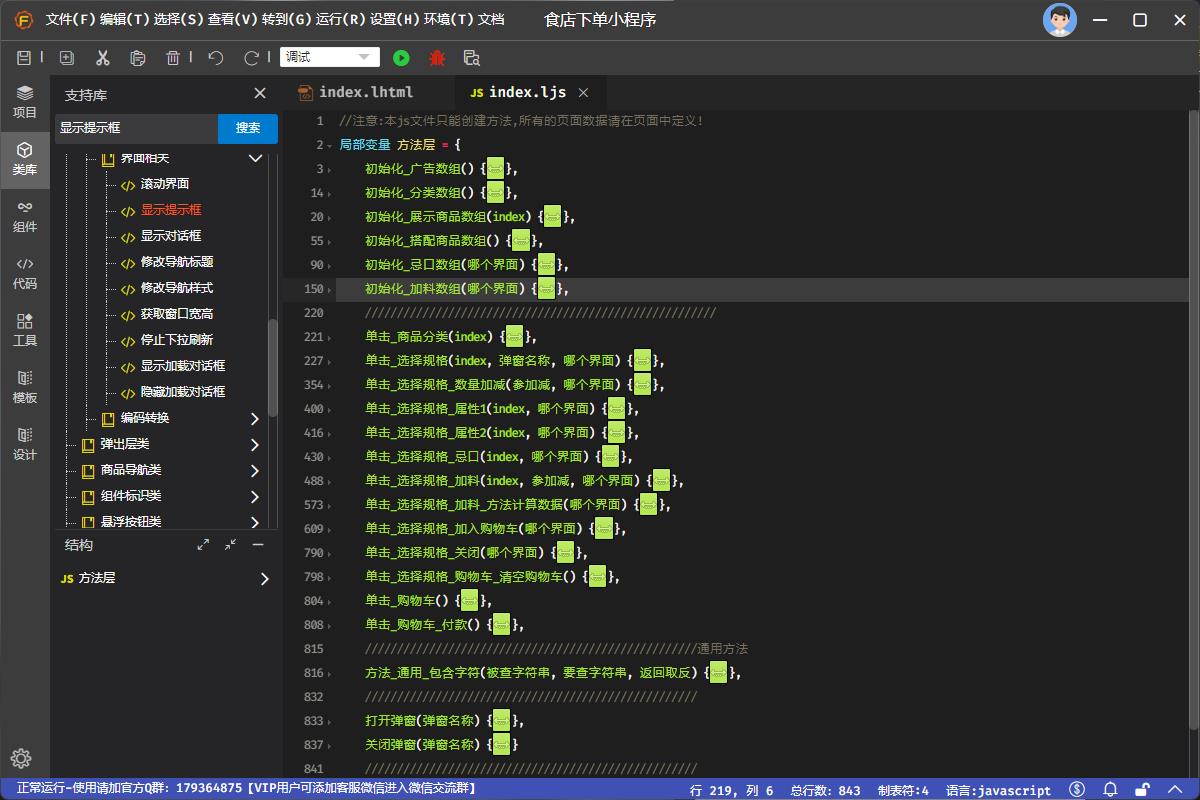Open the 查看(V) menu

tap(232, 20)
